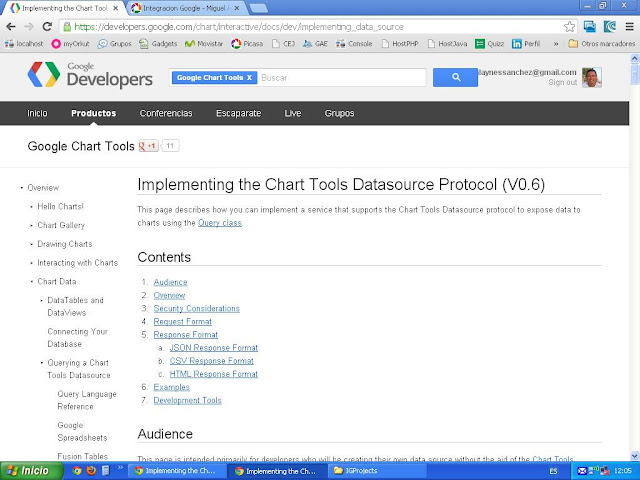
Task: Open Interacting with Charts in sidebar
Action: 78,263
